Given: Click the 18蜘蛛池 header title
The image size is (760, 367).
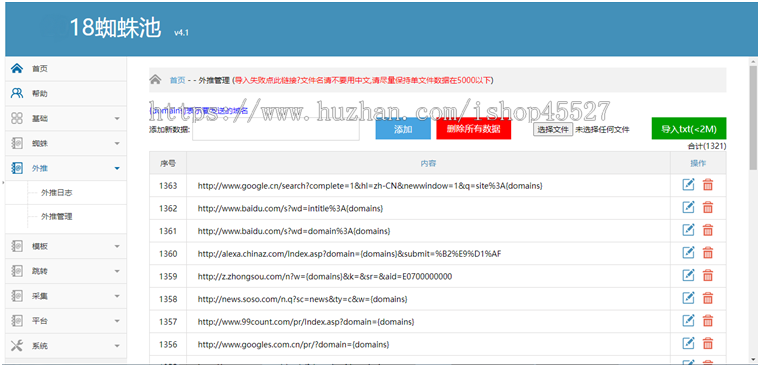Looking at the screenshot, I should 115,28.
